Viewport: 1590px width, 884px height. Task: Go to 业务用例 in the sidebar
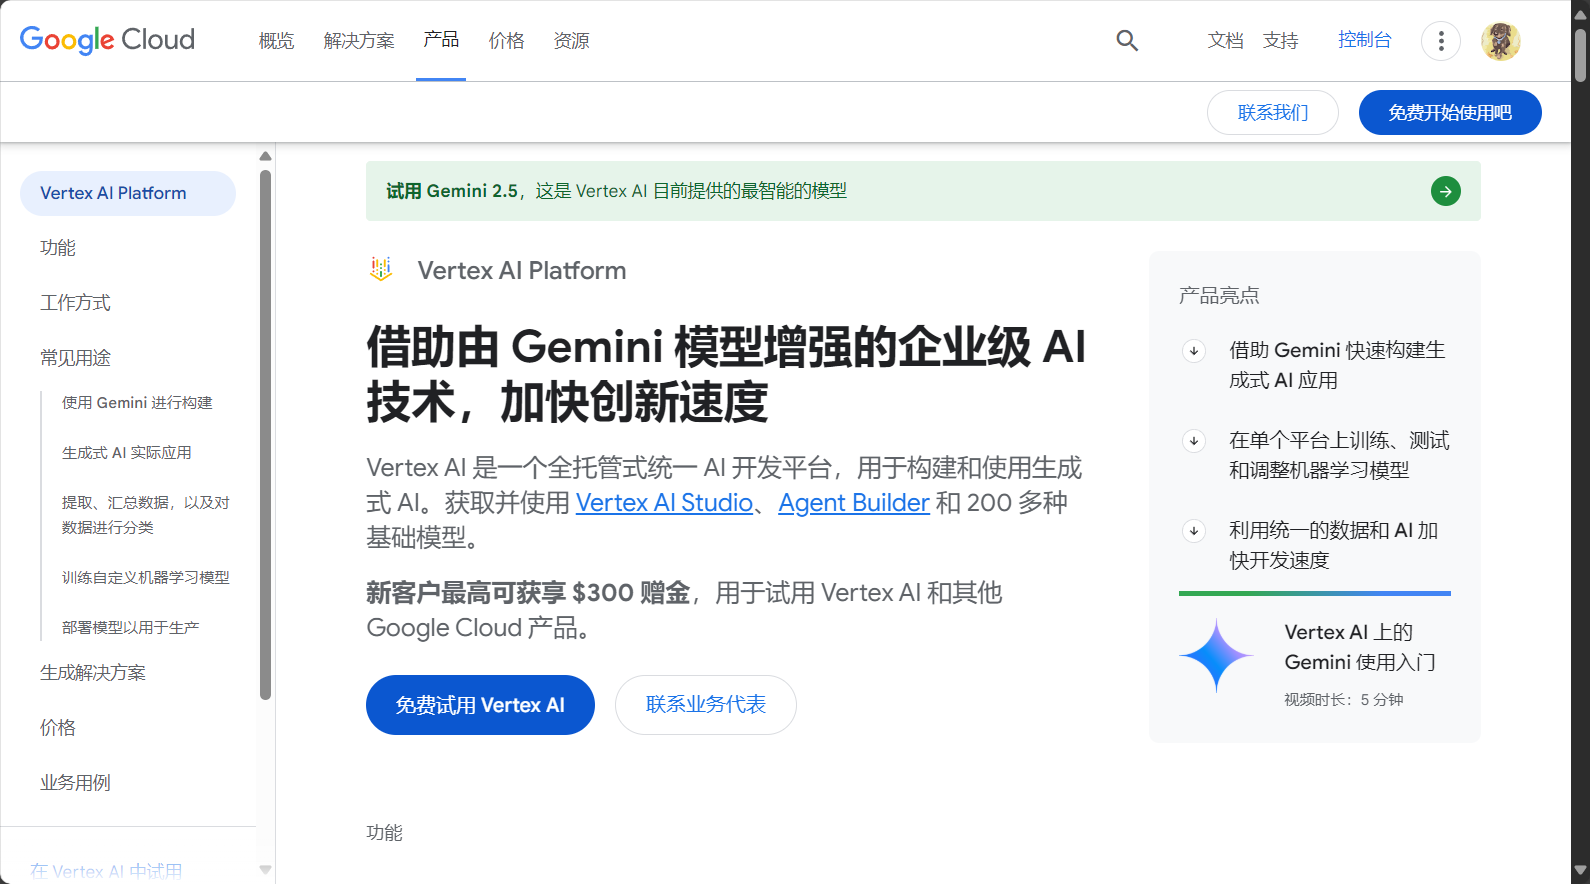75,783
